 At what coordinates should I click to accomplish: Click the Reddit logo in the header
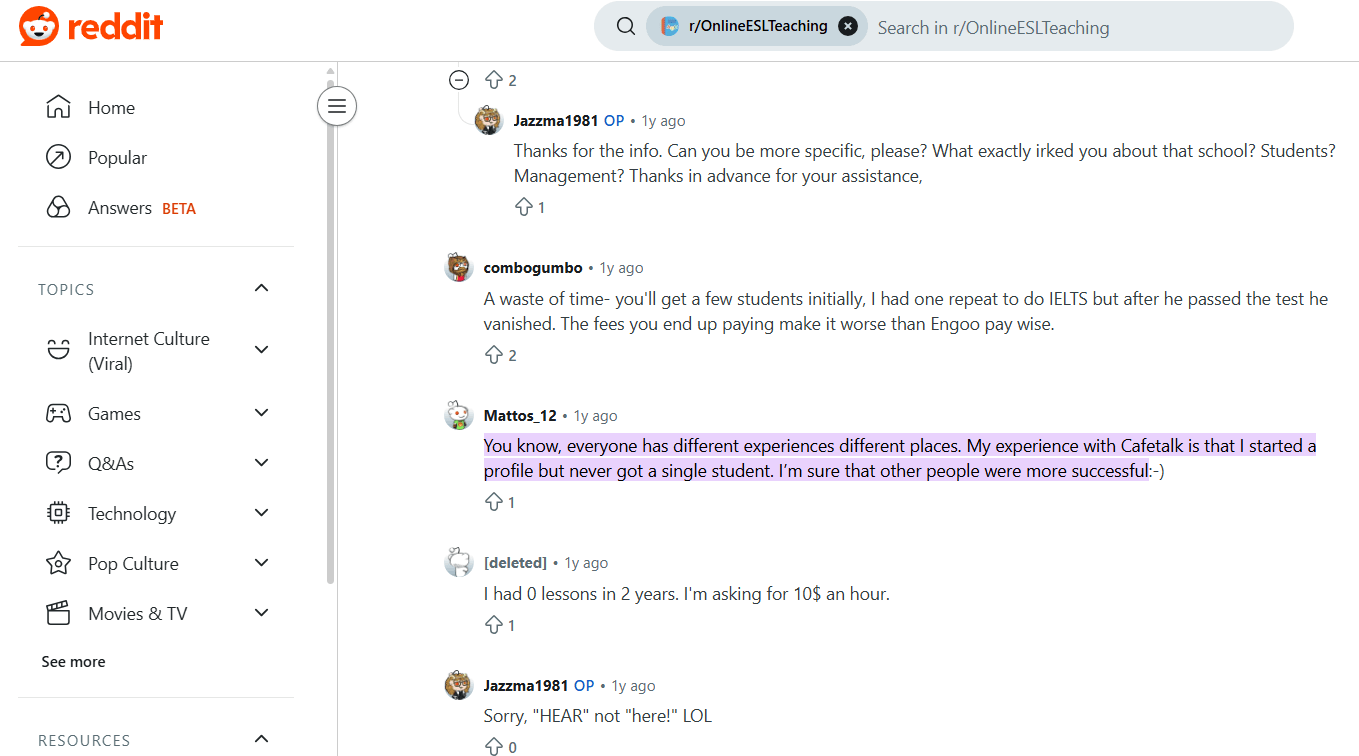91,27
